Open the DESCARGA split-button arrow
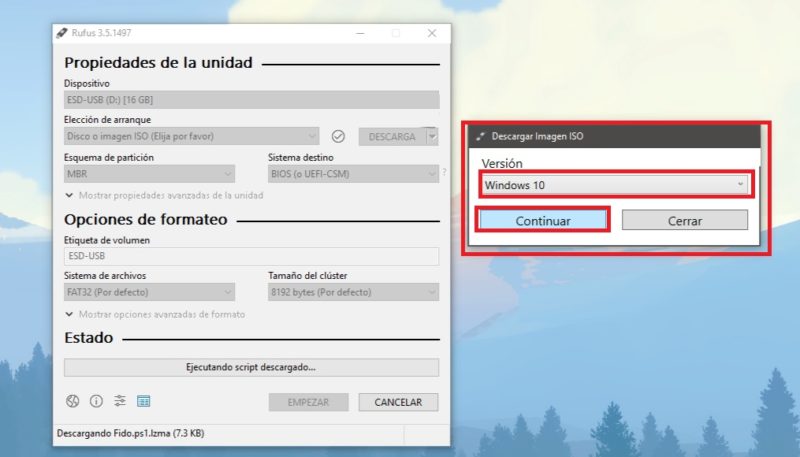Viewport: 800px width, 457px height. point(433,137)
